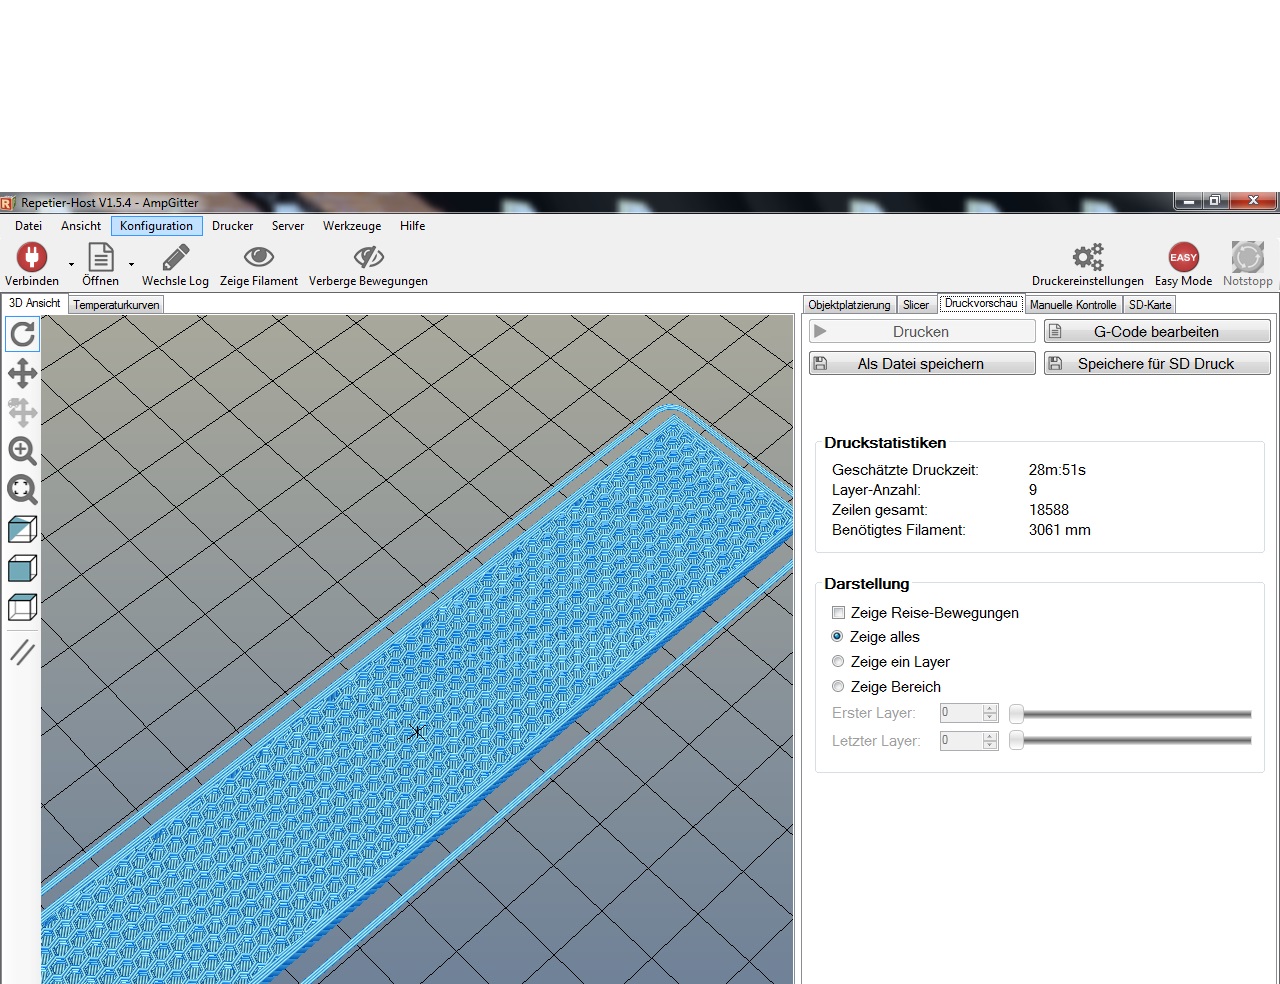
Task: Toggle the log with Wechsle Log
Action: (175, 257)
